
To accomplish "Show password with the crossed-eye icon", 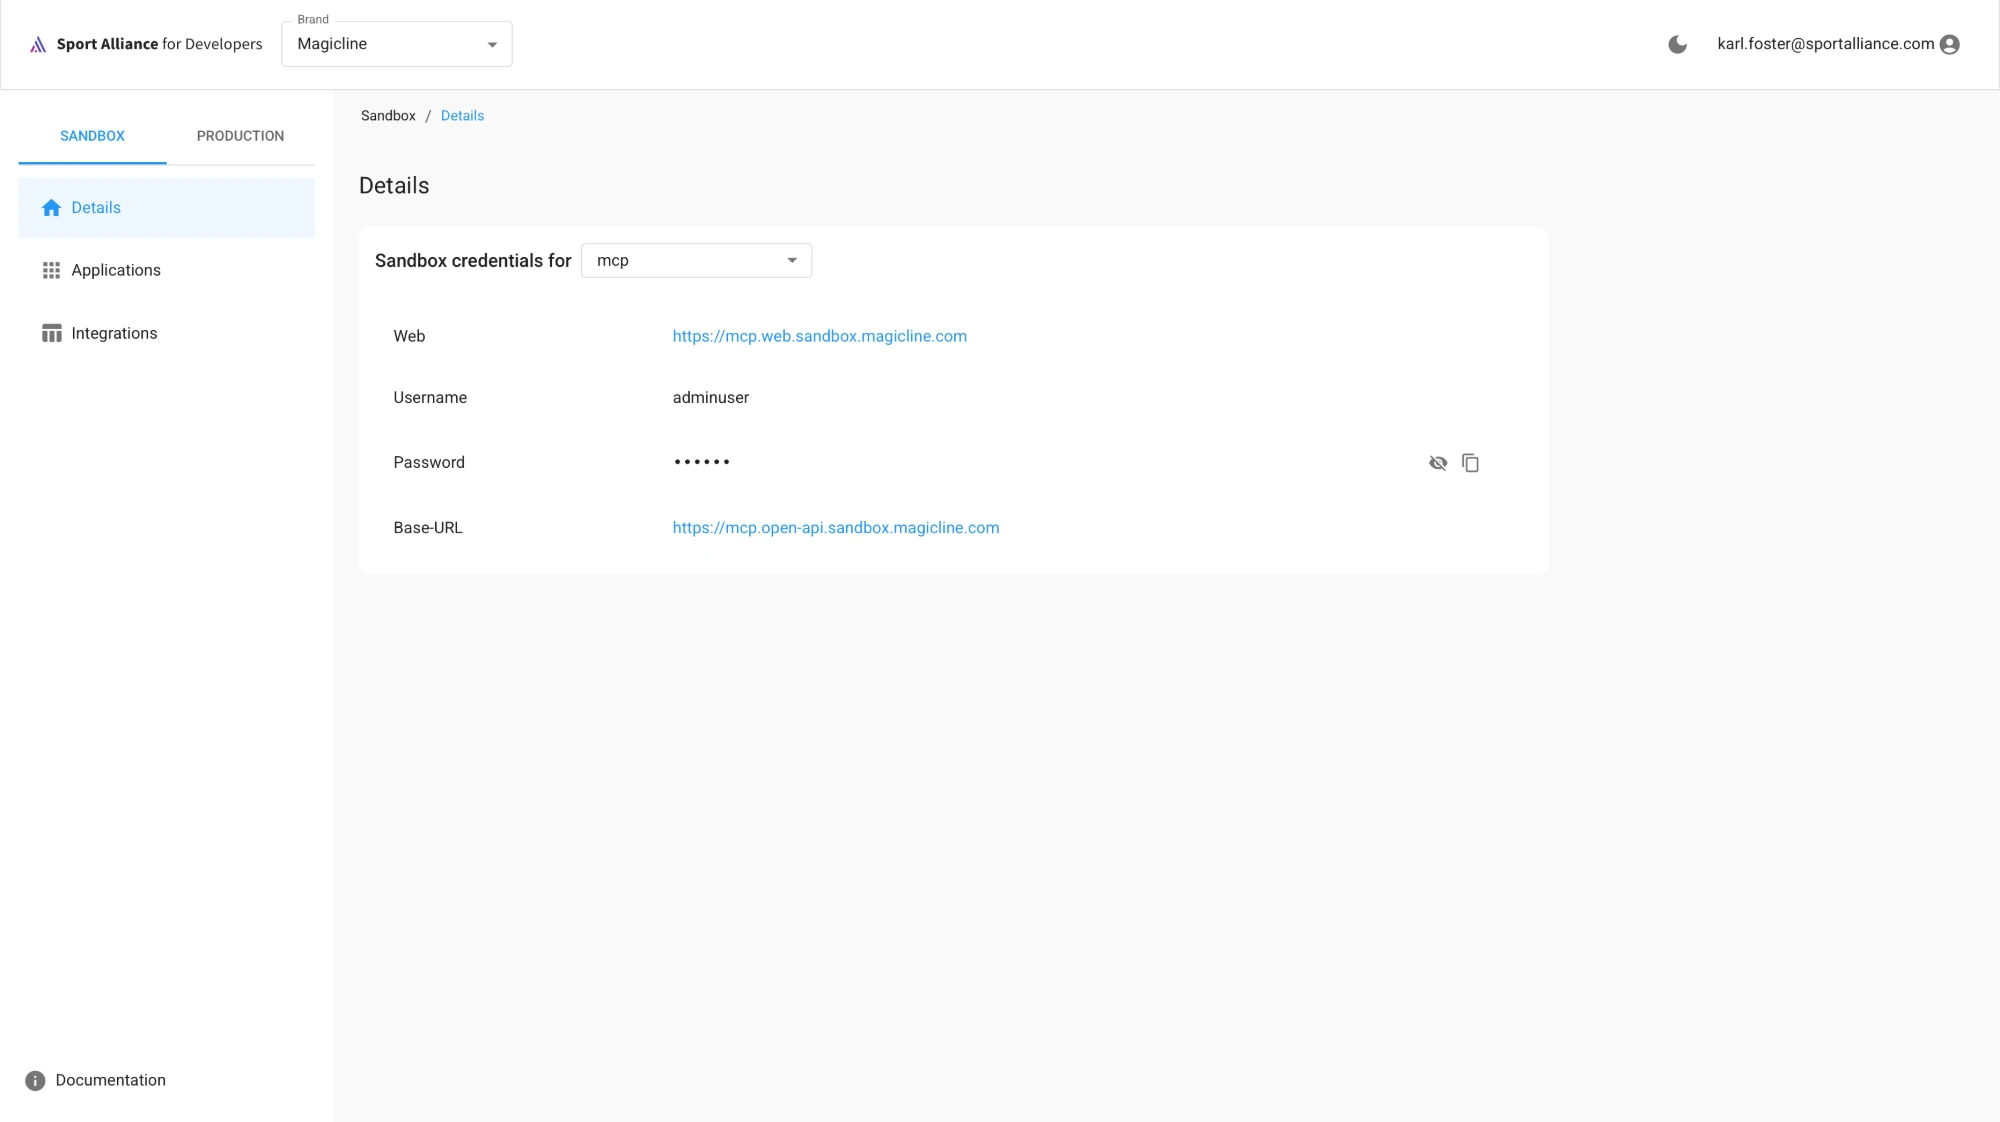I will (x=1438, y=463).
